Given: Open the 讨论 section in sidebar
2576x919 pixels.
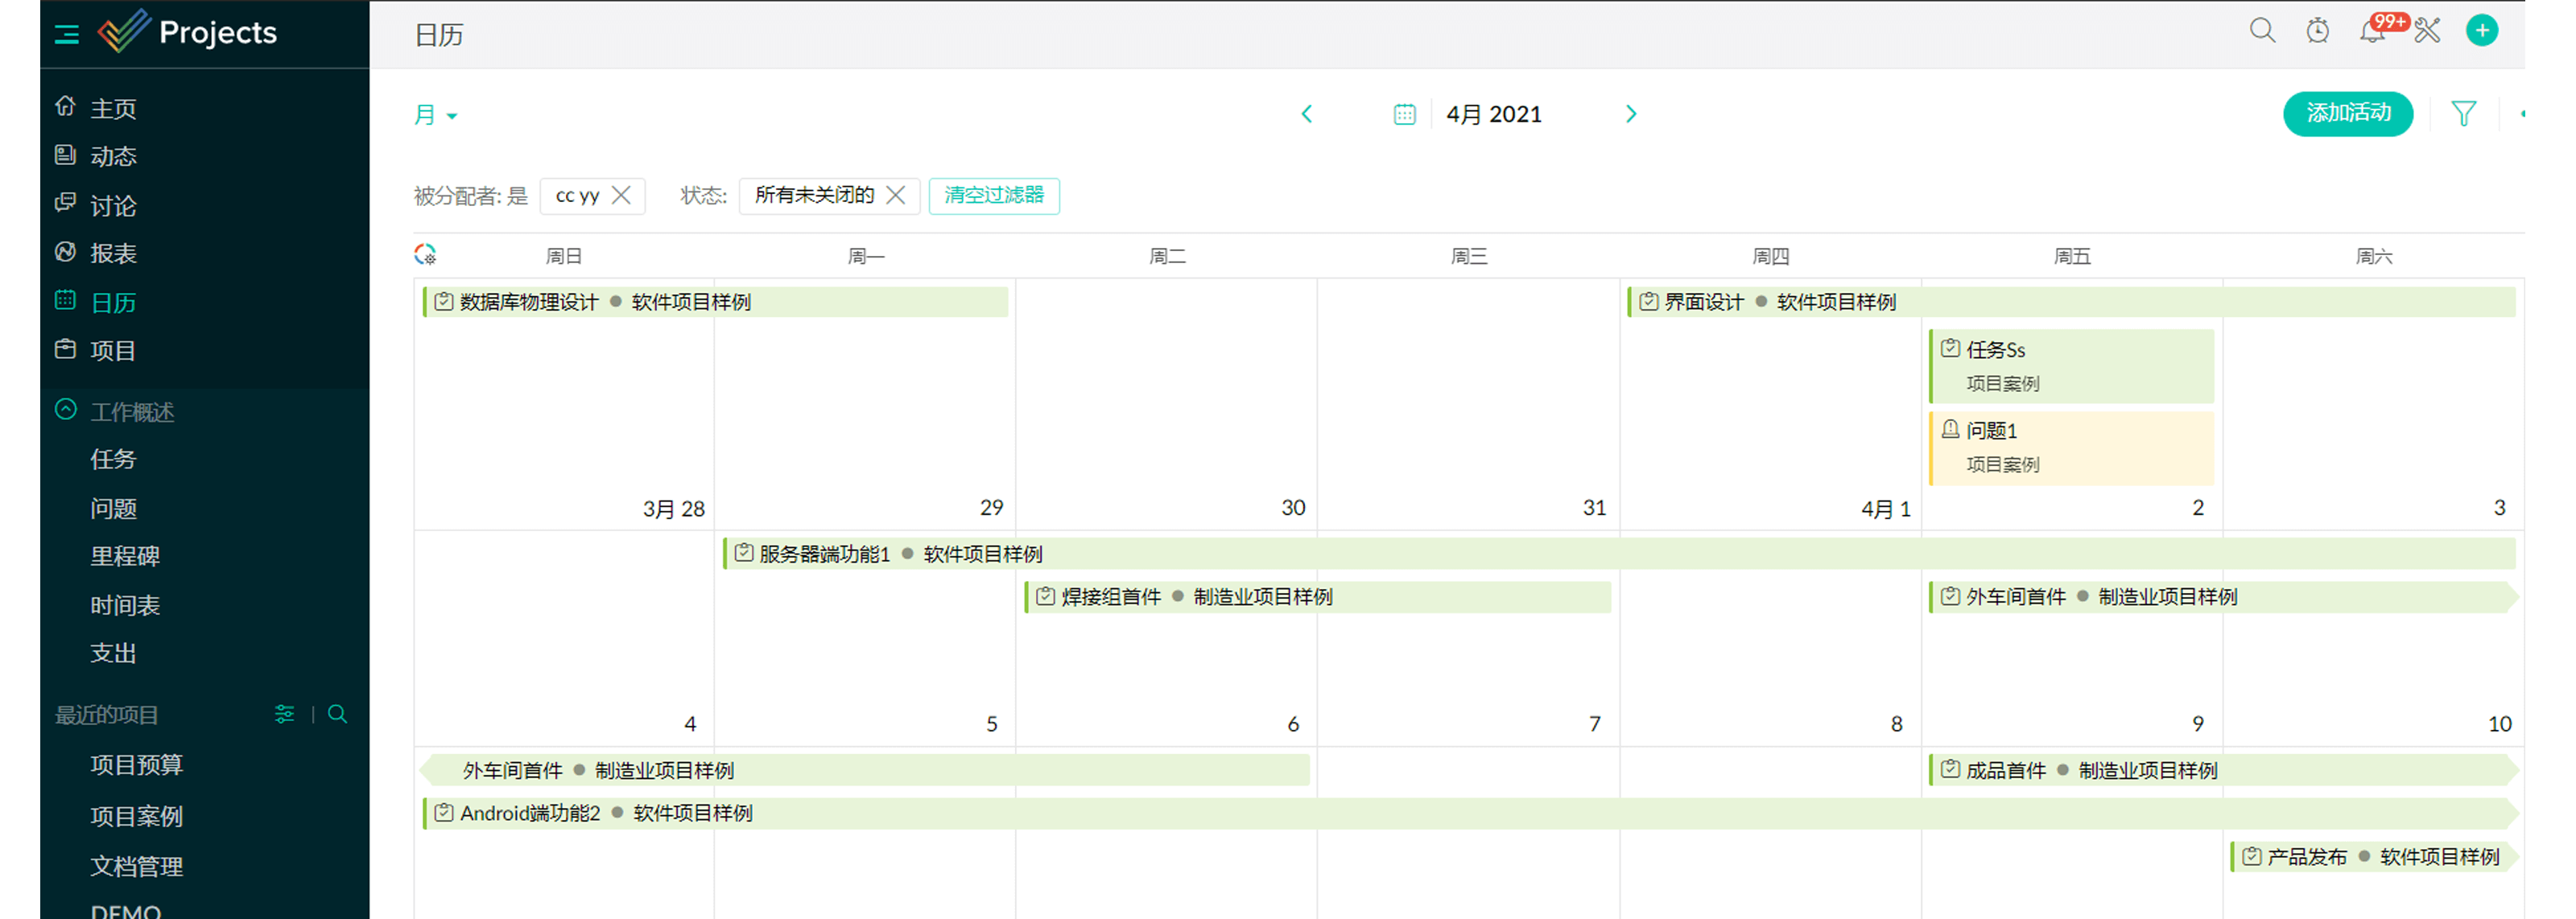Looking at the screenshot, I should [113, 205].
